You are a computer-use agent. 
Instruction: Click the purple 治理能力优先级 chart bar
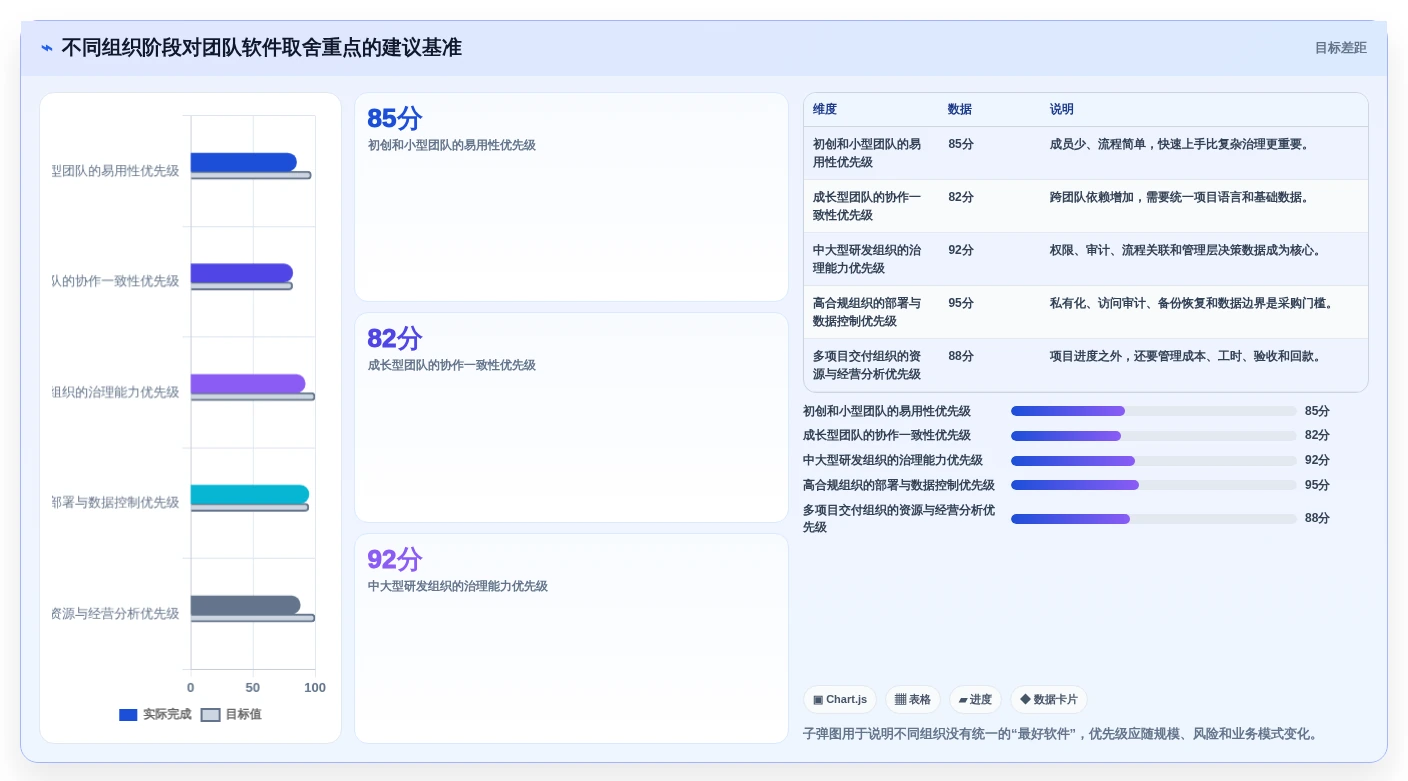click(x=248, y=384)
